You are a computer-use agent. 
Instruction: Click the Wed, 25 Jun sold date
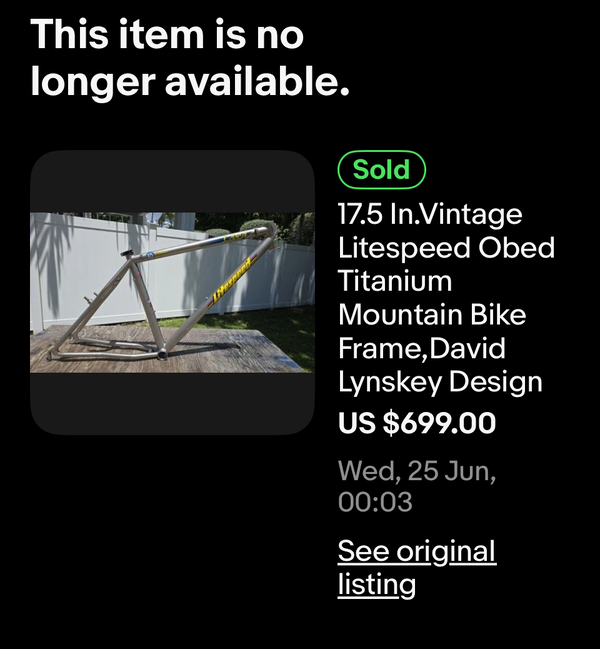[x=417, y=471]
